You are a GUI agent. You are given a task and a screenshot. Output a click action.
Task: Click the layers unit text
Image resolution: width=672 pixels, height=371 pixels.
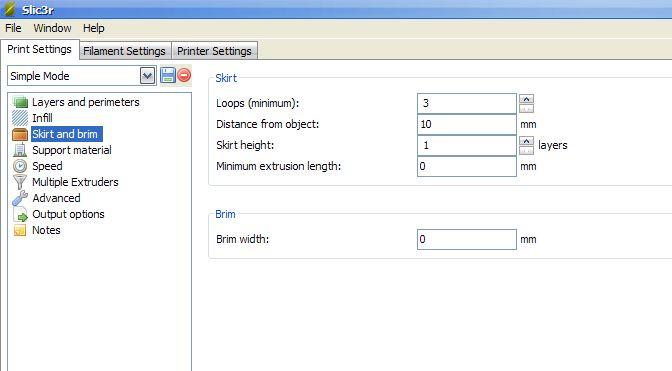[x=552, y=145]
